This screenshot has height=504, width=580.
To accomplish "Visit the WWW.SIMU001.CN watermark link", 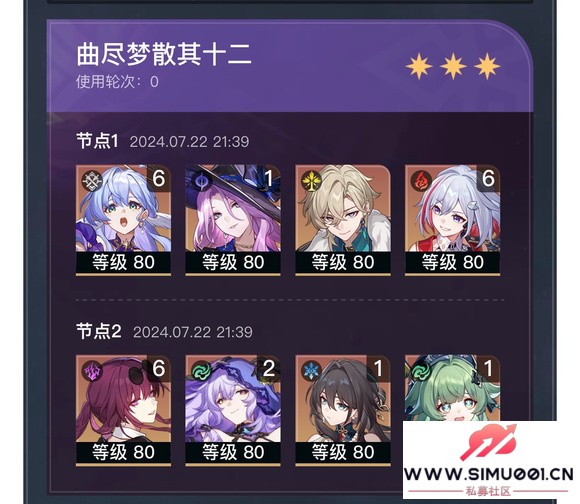I will 489,474.
